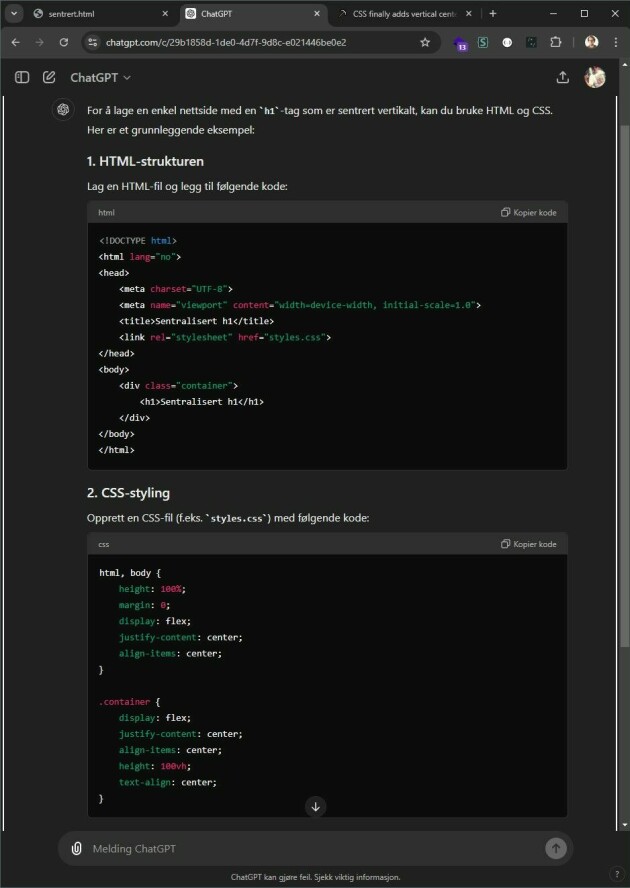This screenshot has width=630, height=888.
Task: Click the html, body { selector line
Action: point(130,573)
